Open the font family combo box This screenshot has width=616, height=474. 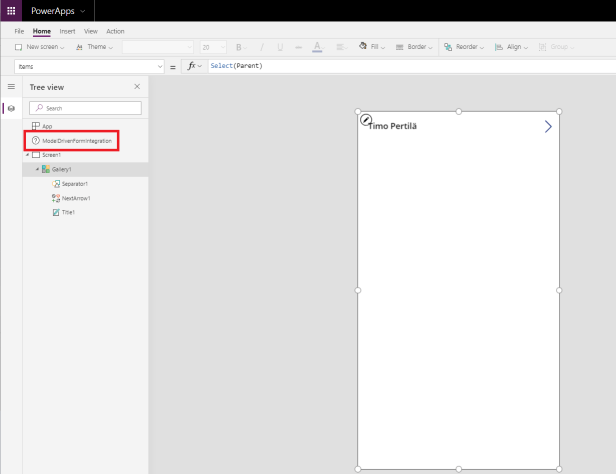[x=158, y=47]
